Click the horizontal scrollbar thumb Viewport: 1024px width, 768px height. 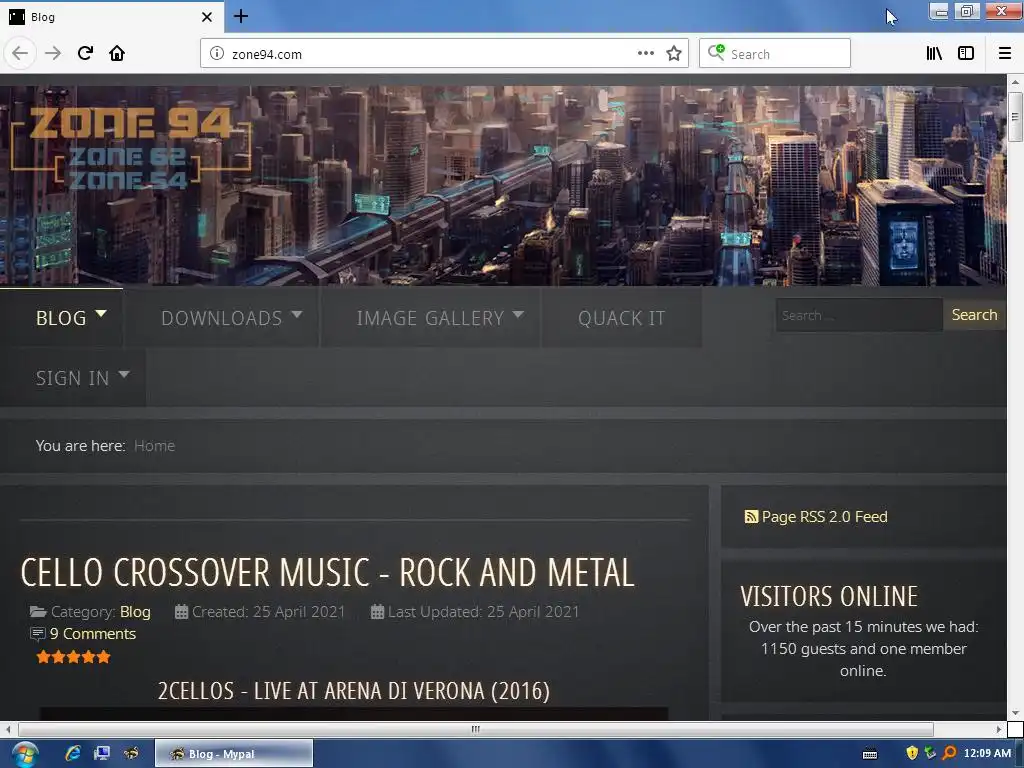pos(475,729)
